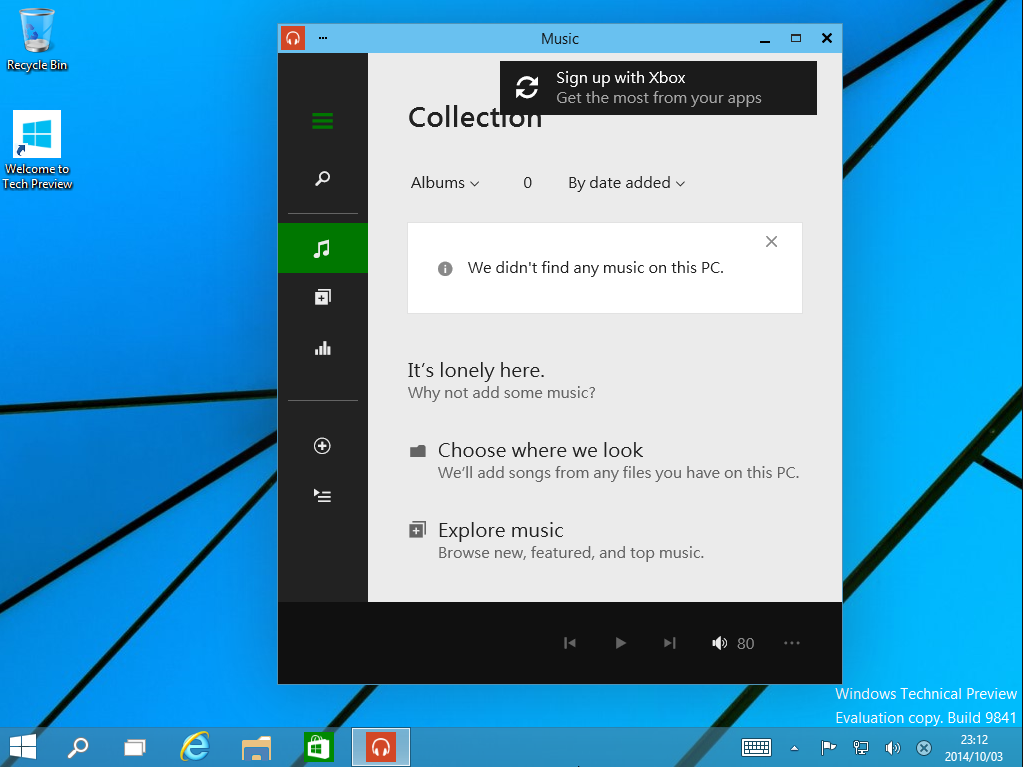
Task: Create new playlist with plus icon
Action: coord(322,445)
